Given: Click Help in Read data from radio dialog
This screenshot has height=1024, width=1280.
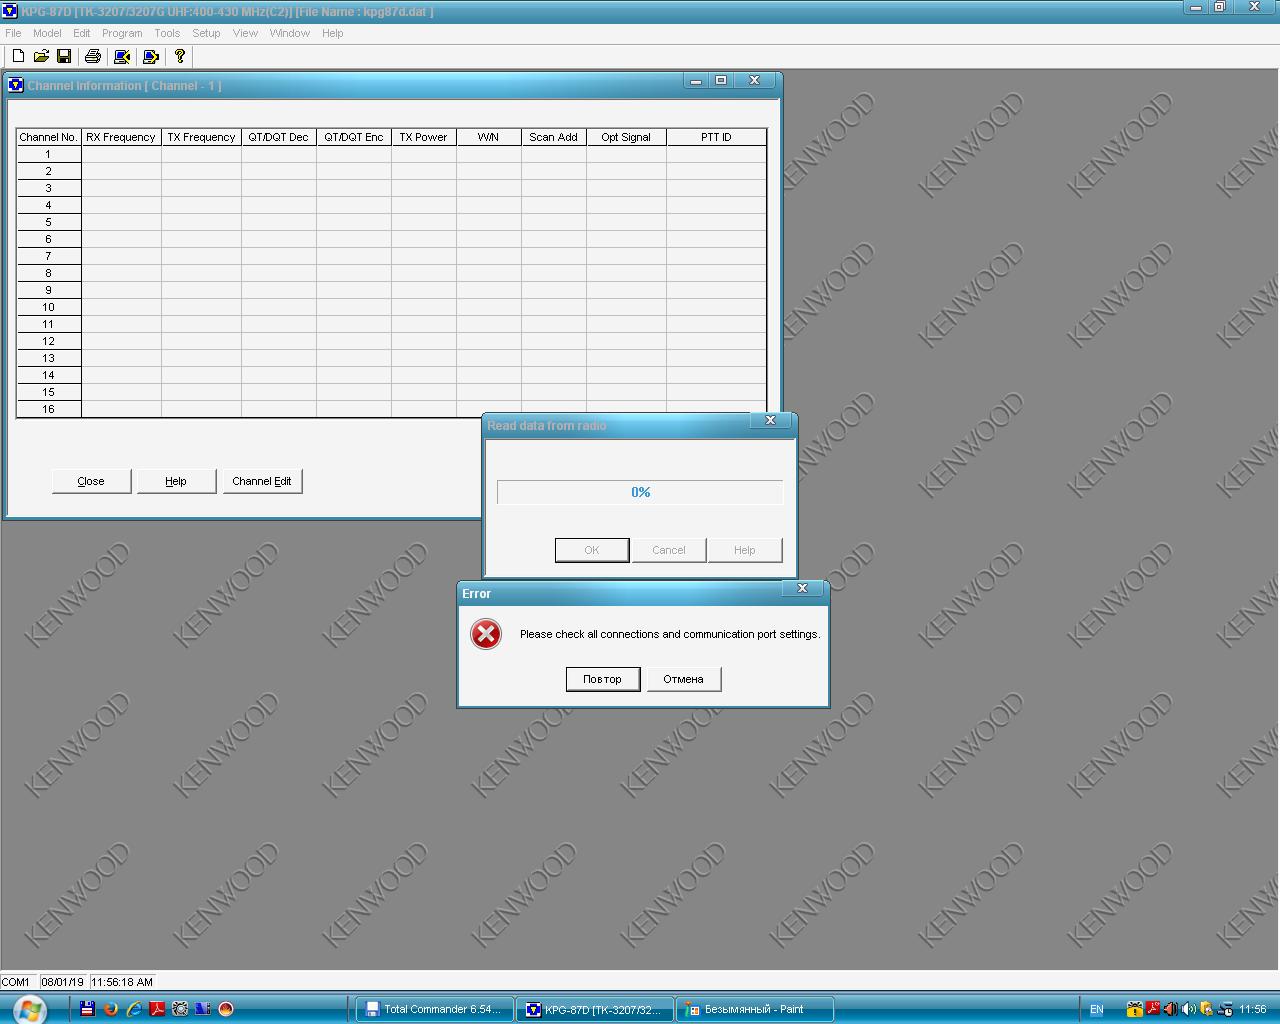Looking at the screenshot, I should coord(745,550).
